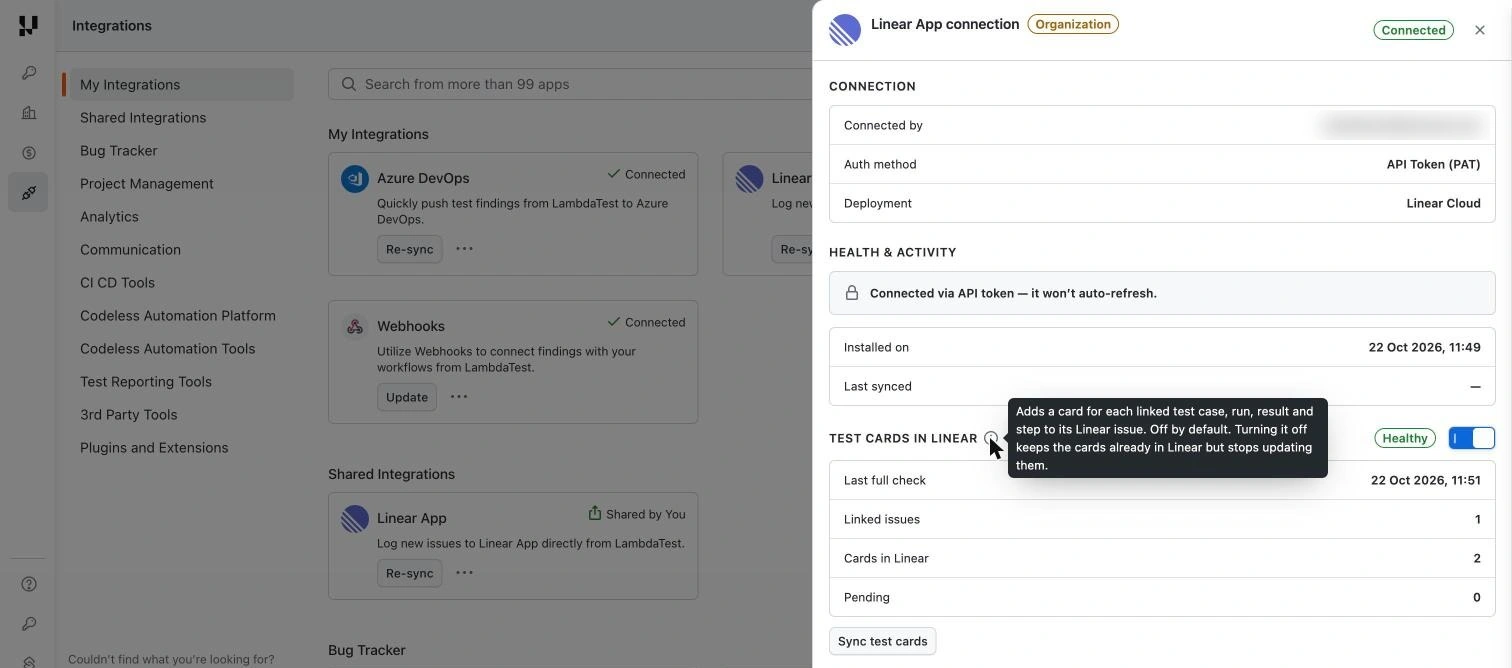Click the Integrations page title
The image size is (1512, 668).
[x=112, y=26]
